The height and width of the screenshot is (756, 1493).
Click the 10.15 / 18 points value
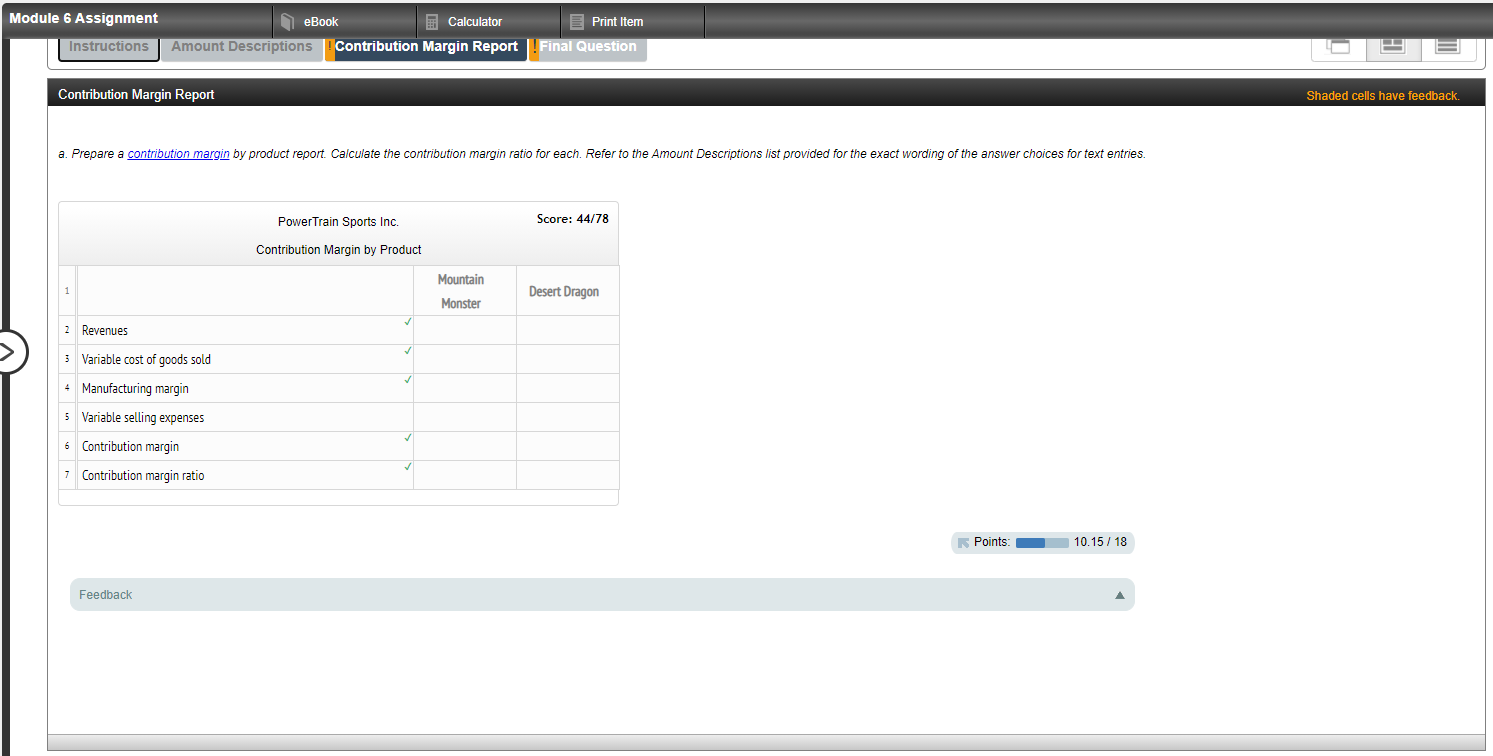[x=1100, y=542]
